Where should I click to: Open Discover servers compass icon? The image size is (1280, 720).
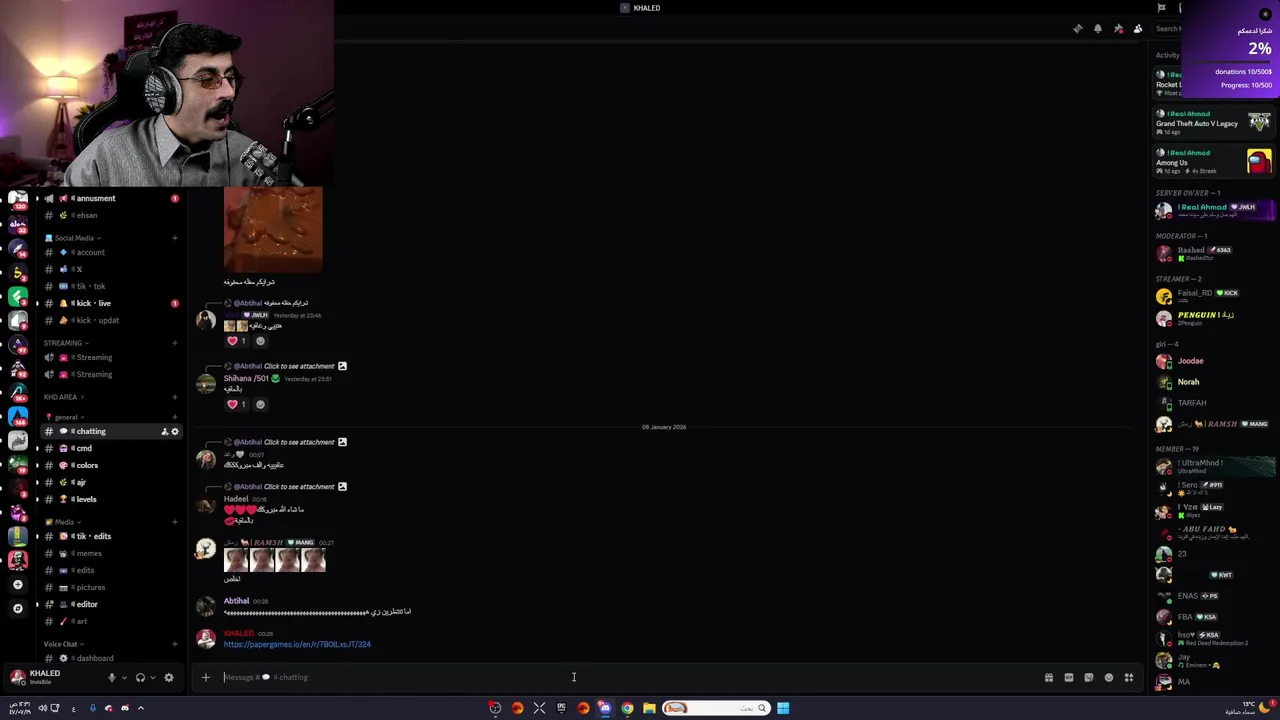pos(17,608)
